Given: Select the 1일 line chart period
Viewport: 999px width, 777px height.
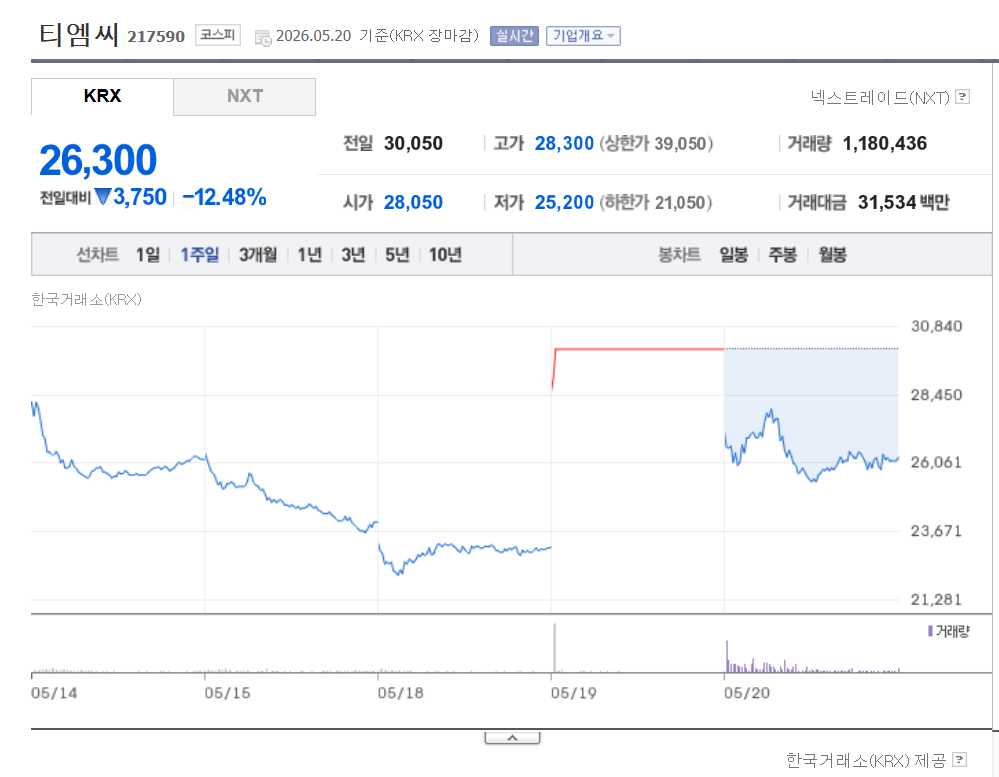Looking at the screenshot, I should point(148,255).
